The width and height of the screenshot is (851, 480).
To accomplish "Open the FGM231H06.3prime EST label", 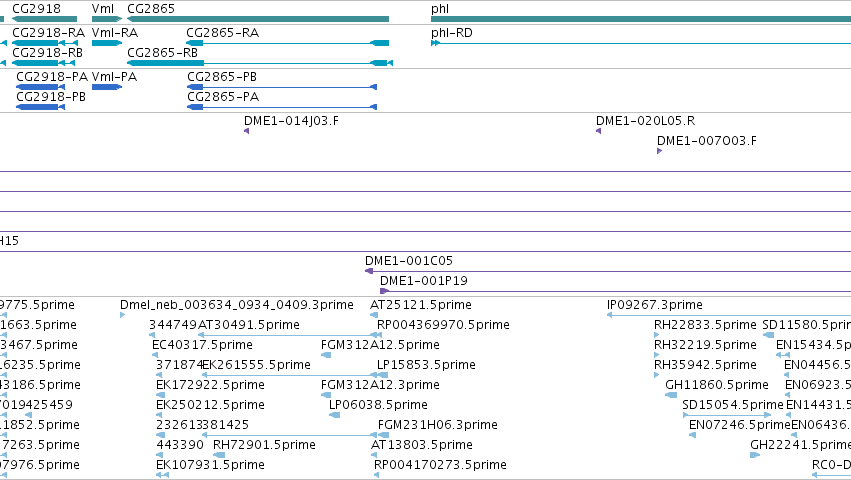I will [437, 425].
